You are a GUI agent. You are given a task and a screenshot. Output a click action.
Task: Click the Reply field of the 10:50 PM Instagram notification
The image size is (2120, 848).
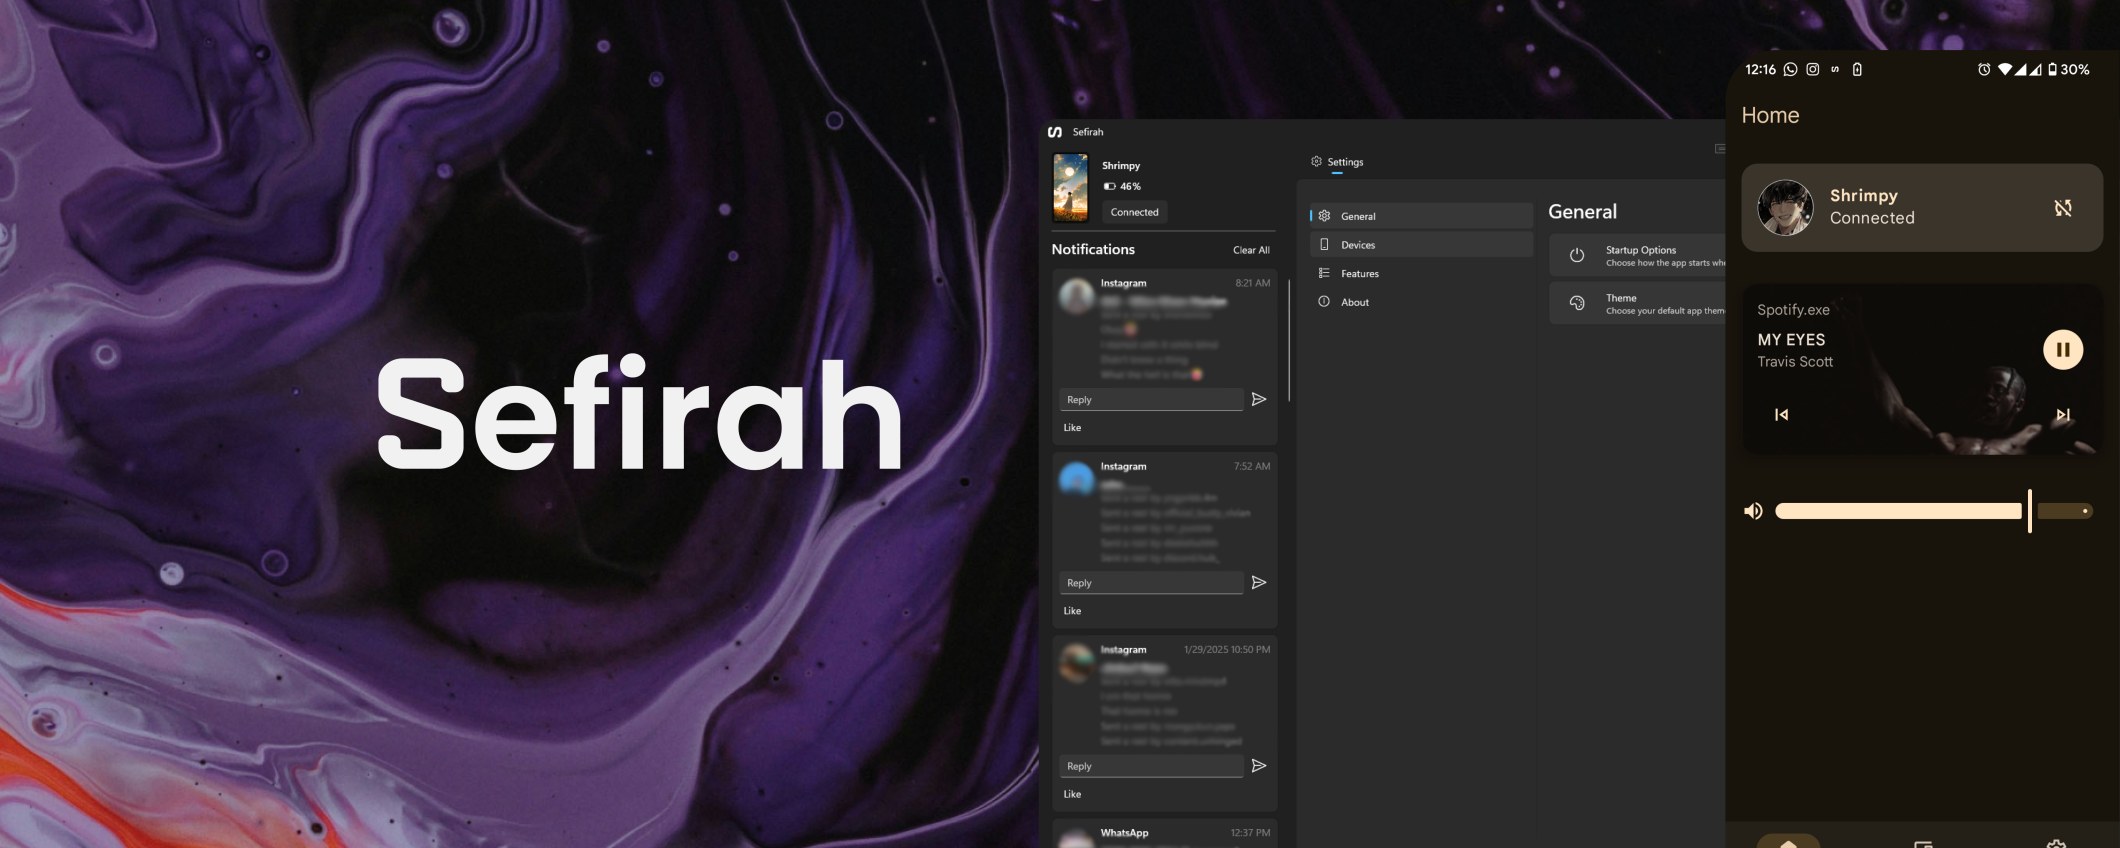1151,766
